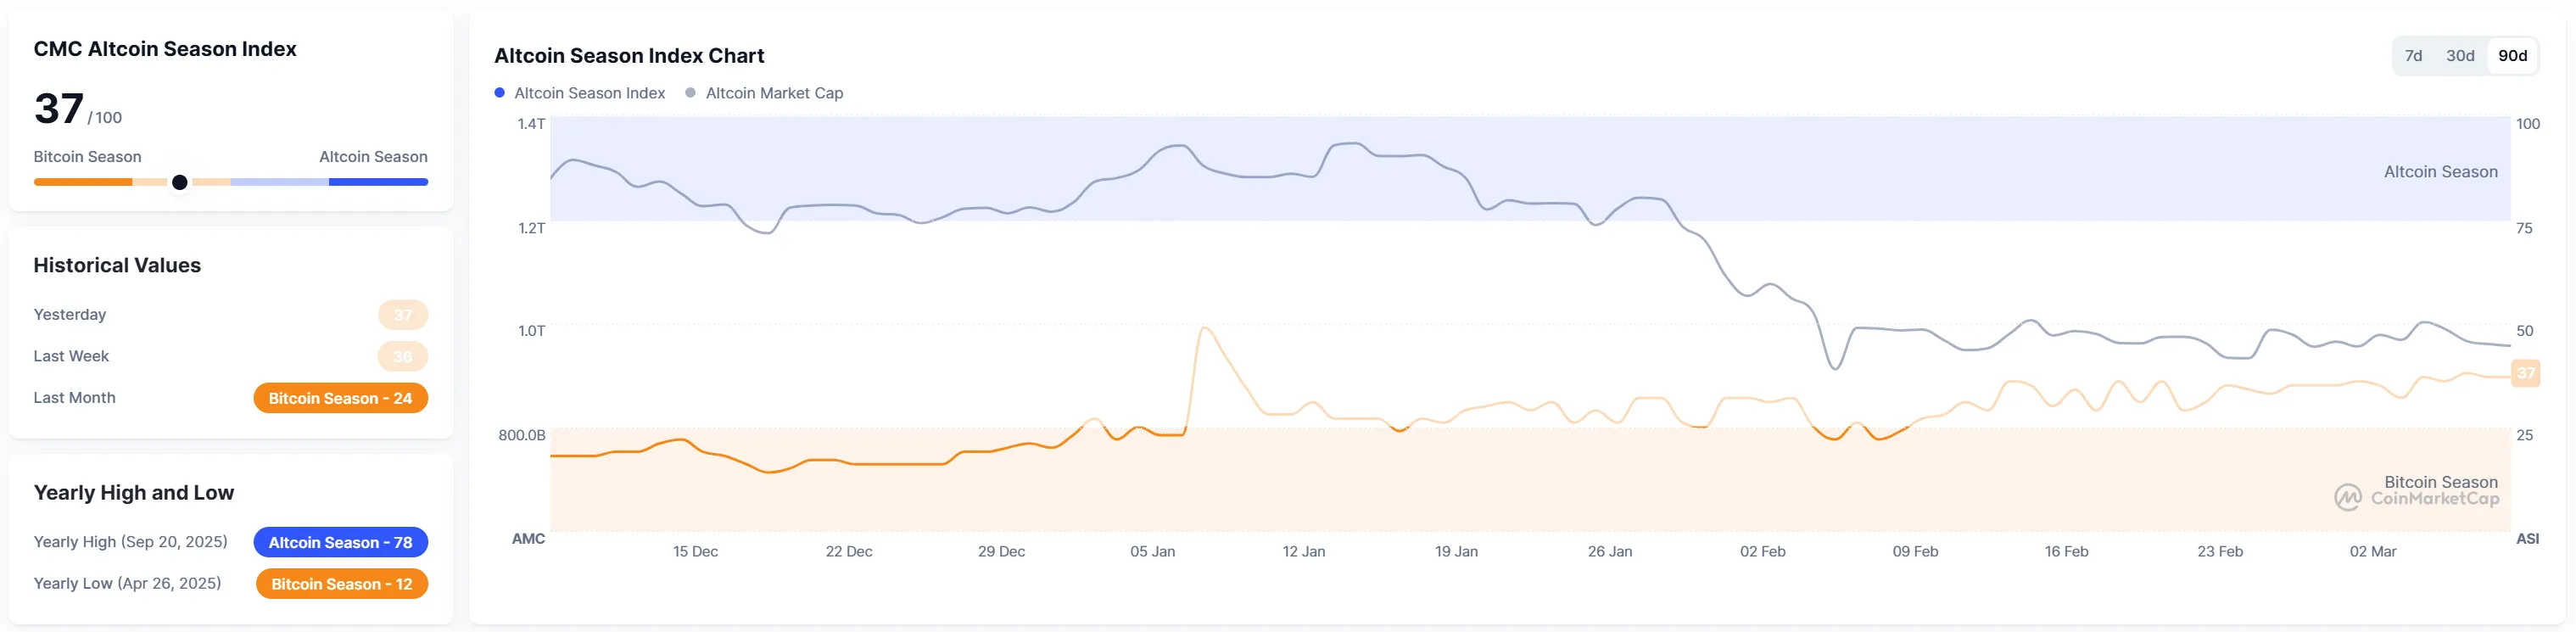This screenshot has height=632, width=2576.
Task: Switch chart range to 7d
Action: pyautogui.click(x=2413, y=56)
